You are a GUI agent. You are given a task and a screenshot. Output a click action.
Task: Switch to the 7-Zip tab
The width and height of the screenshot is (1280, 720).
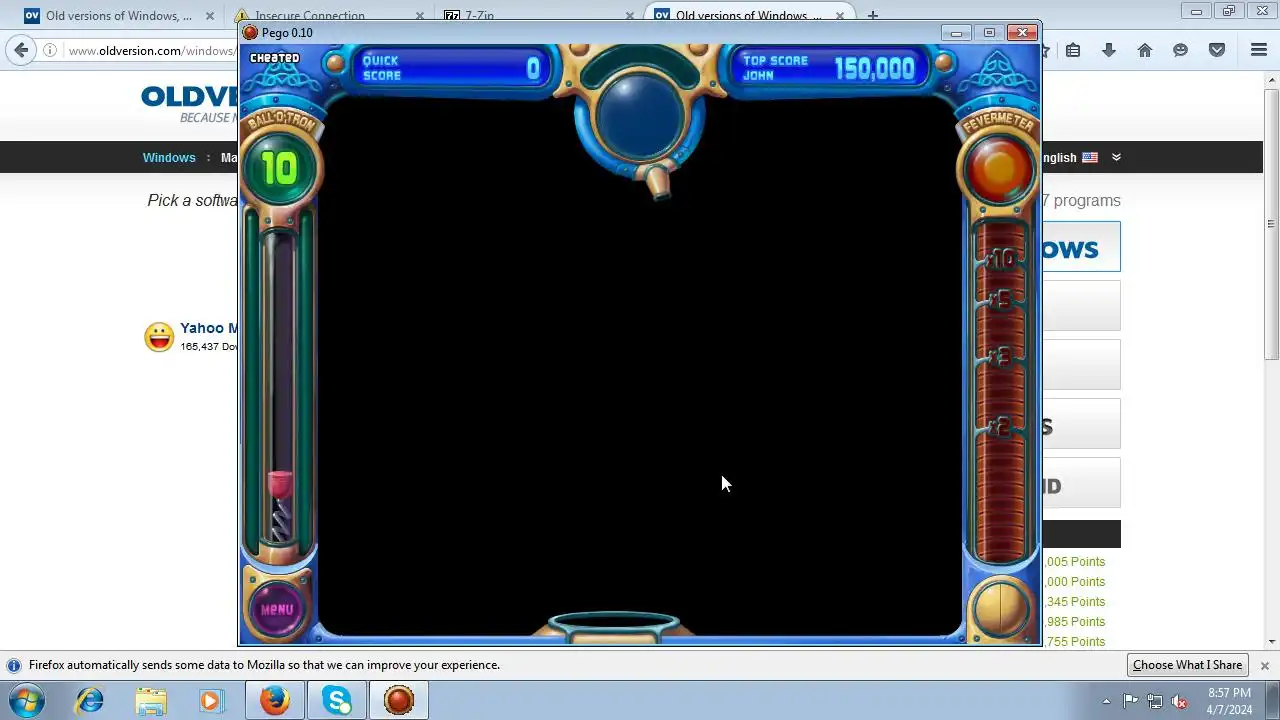536,16
